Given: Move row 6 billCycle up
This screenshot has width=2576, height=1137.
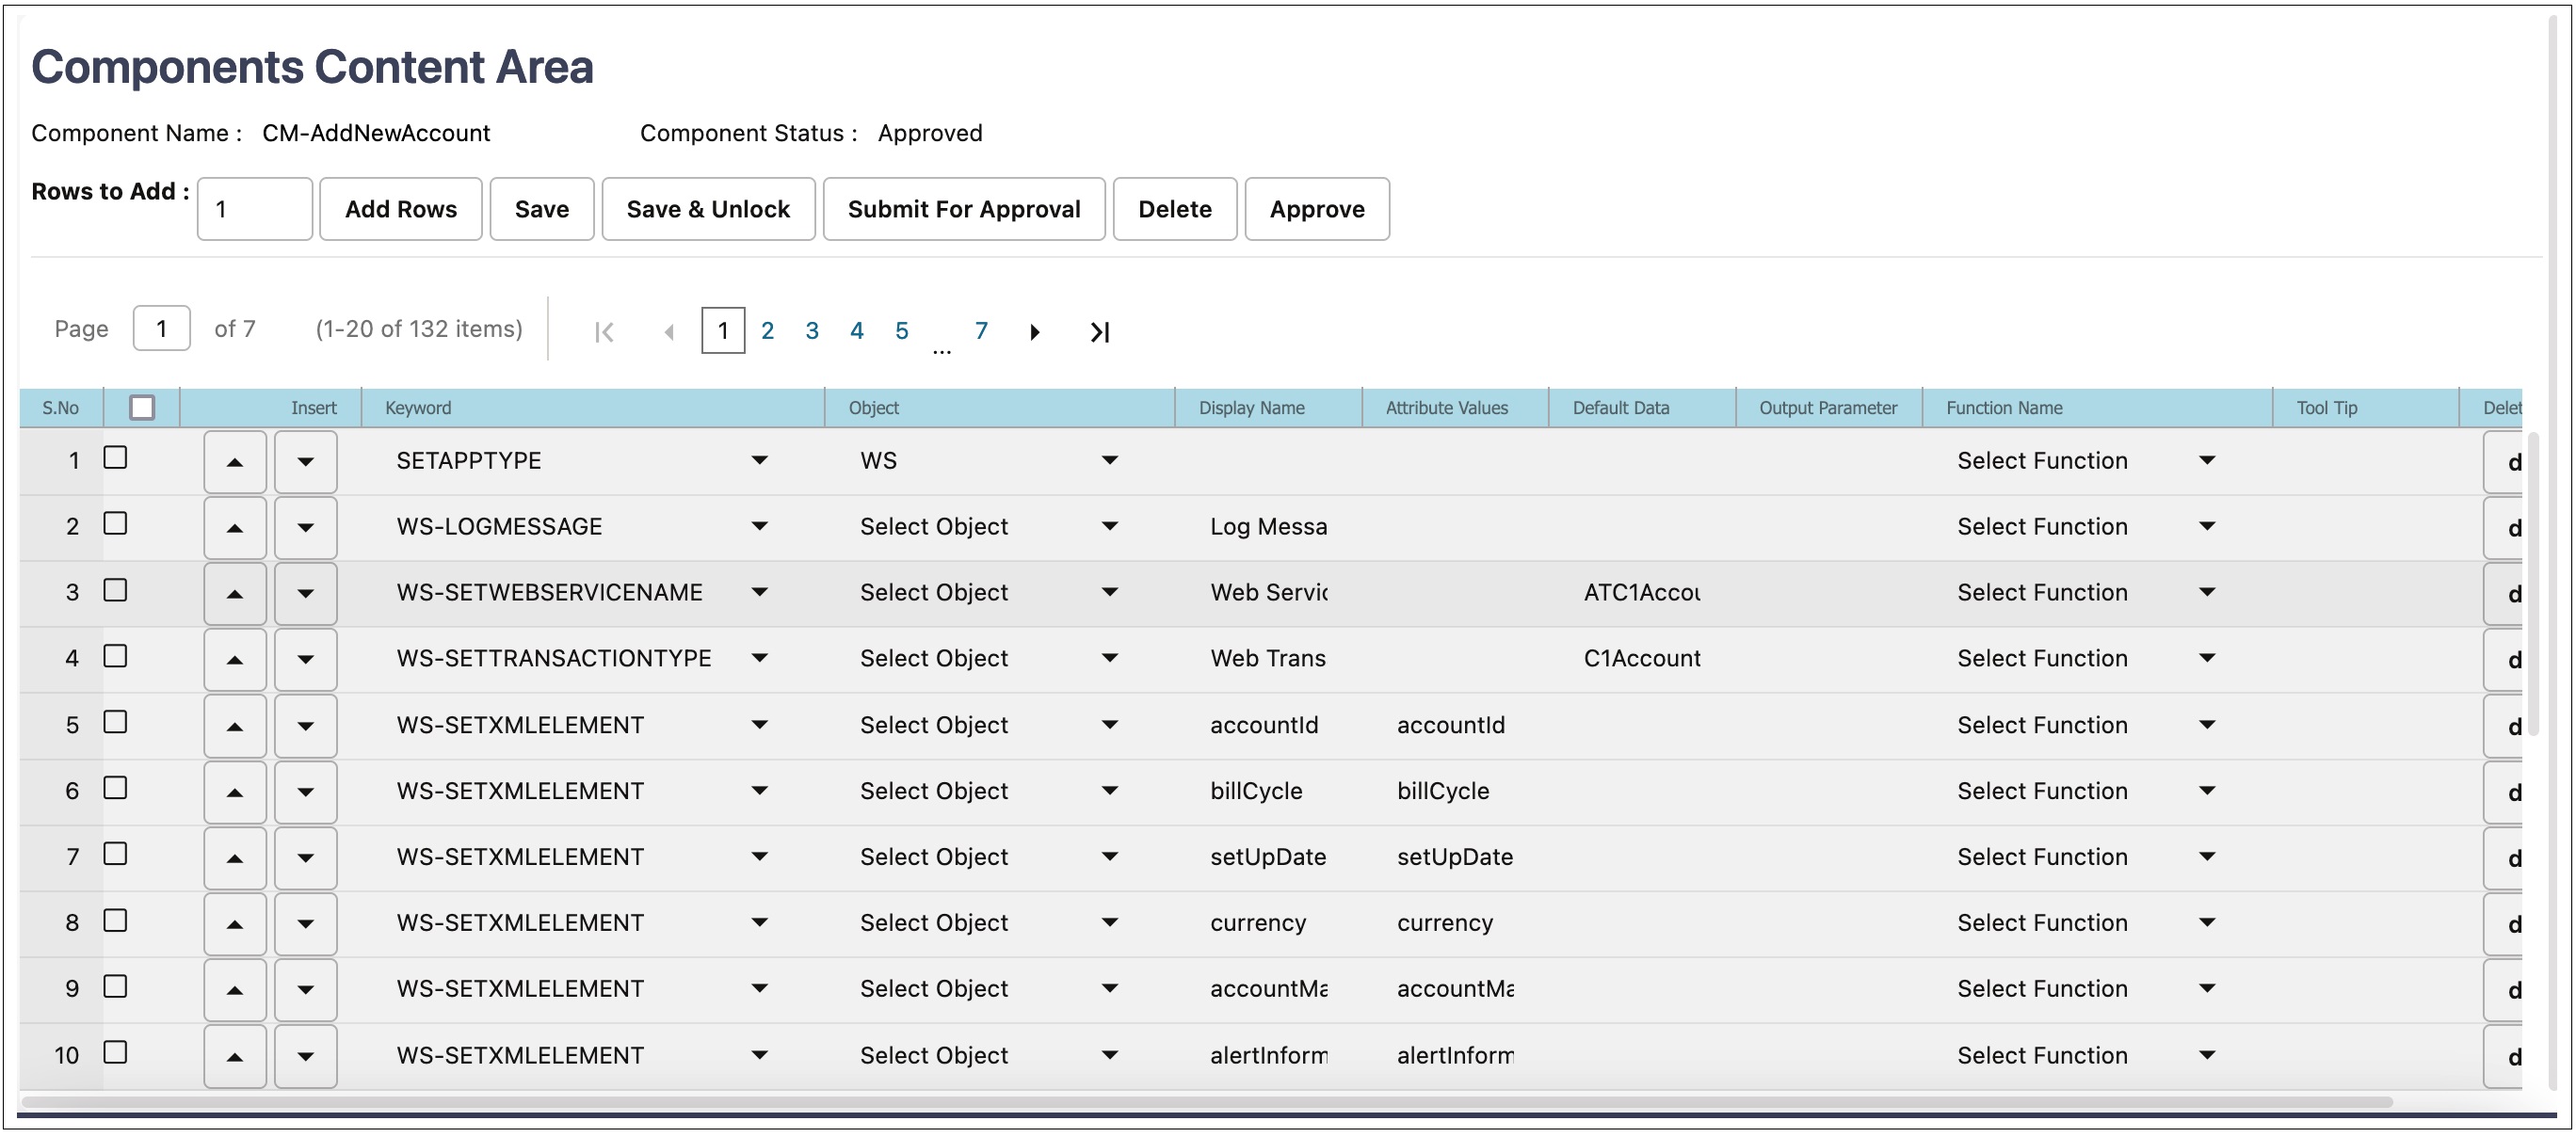Looking at the screenshot, I should [x=235, y=793].
